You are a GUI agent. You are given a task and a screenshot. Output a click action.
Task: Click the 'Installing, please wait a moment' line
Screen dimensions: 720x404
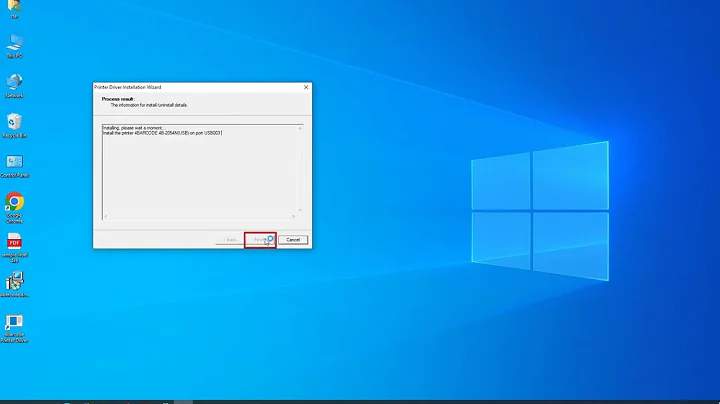[134, 128]
